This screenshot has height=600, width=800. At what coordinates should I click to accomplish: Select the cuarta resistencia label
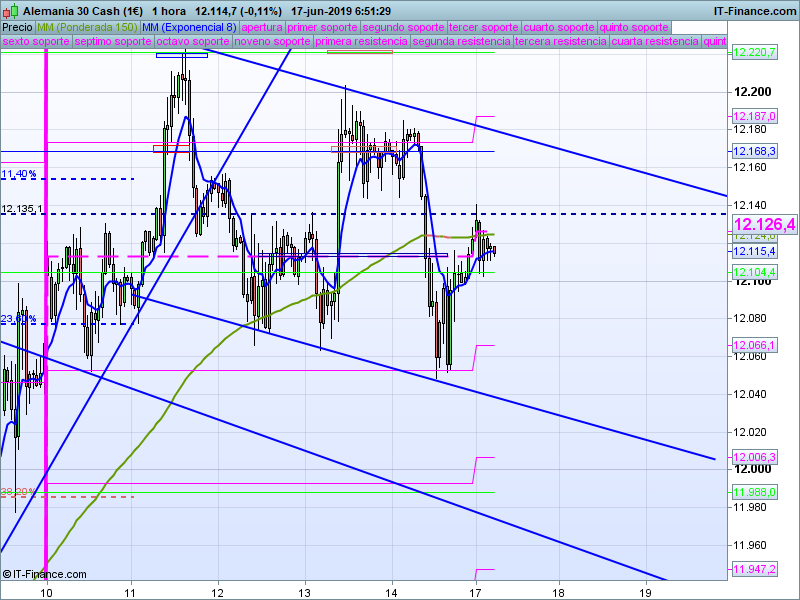tap(655, 41)
